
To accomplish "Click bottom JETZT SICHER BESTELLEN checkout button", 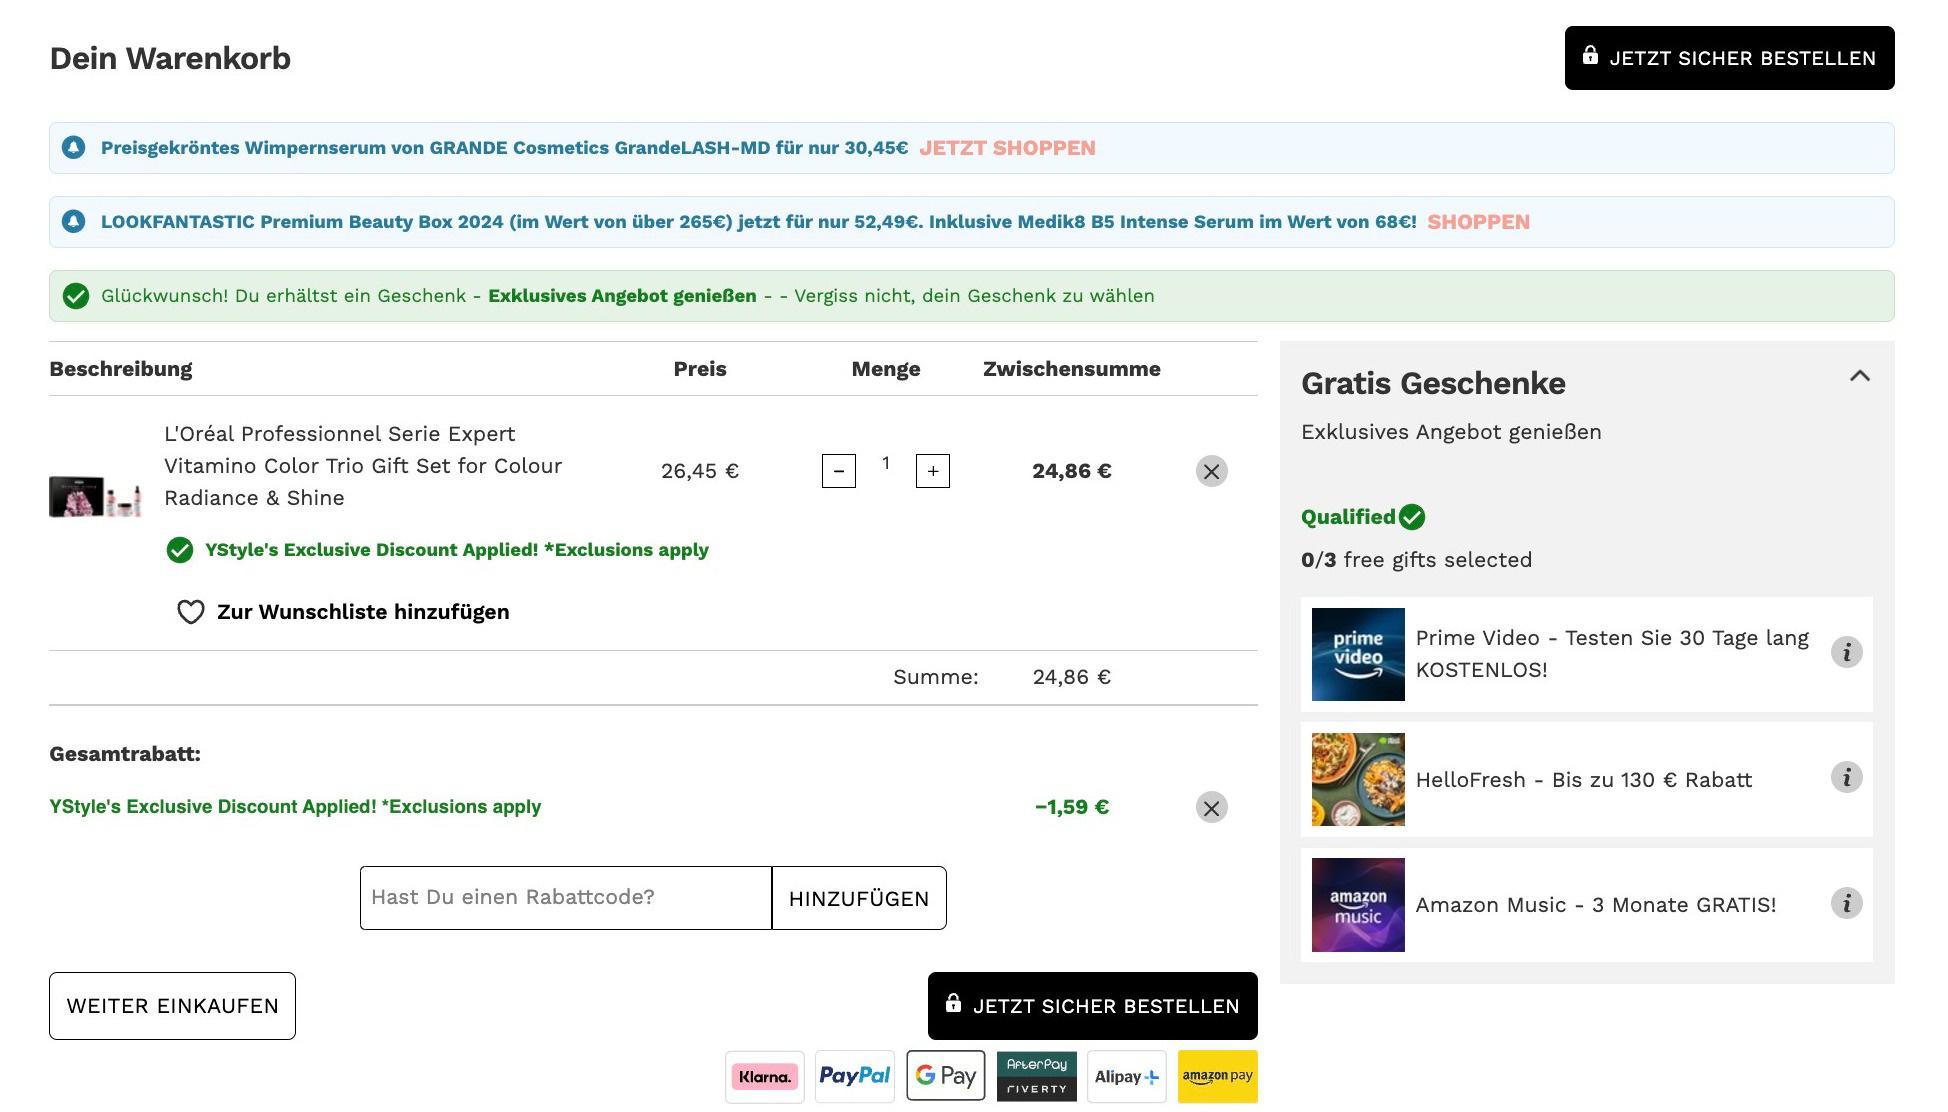I will point(1092,1006).
